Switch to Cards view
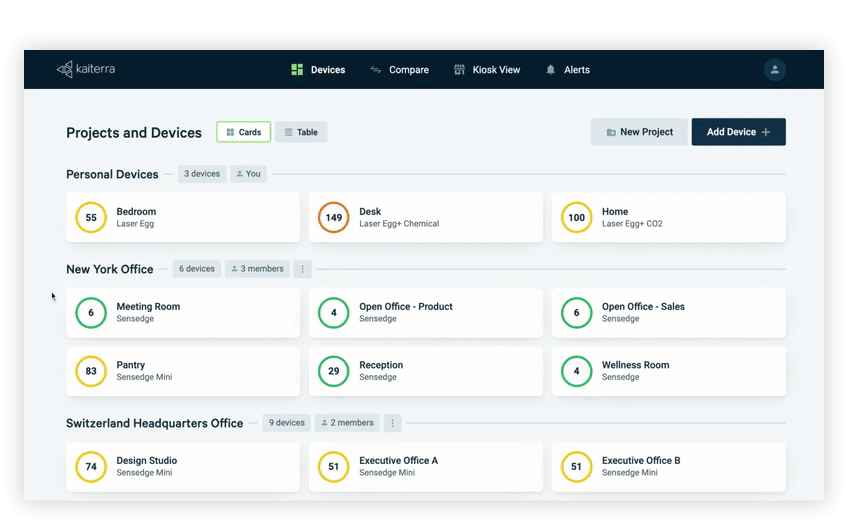 click(243, 132)
